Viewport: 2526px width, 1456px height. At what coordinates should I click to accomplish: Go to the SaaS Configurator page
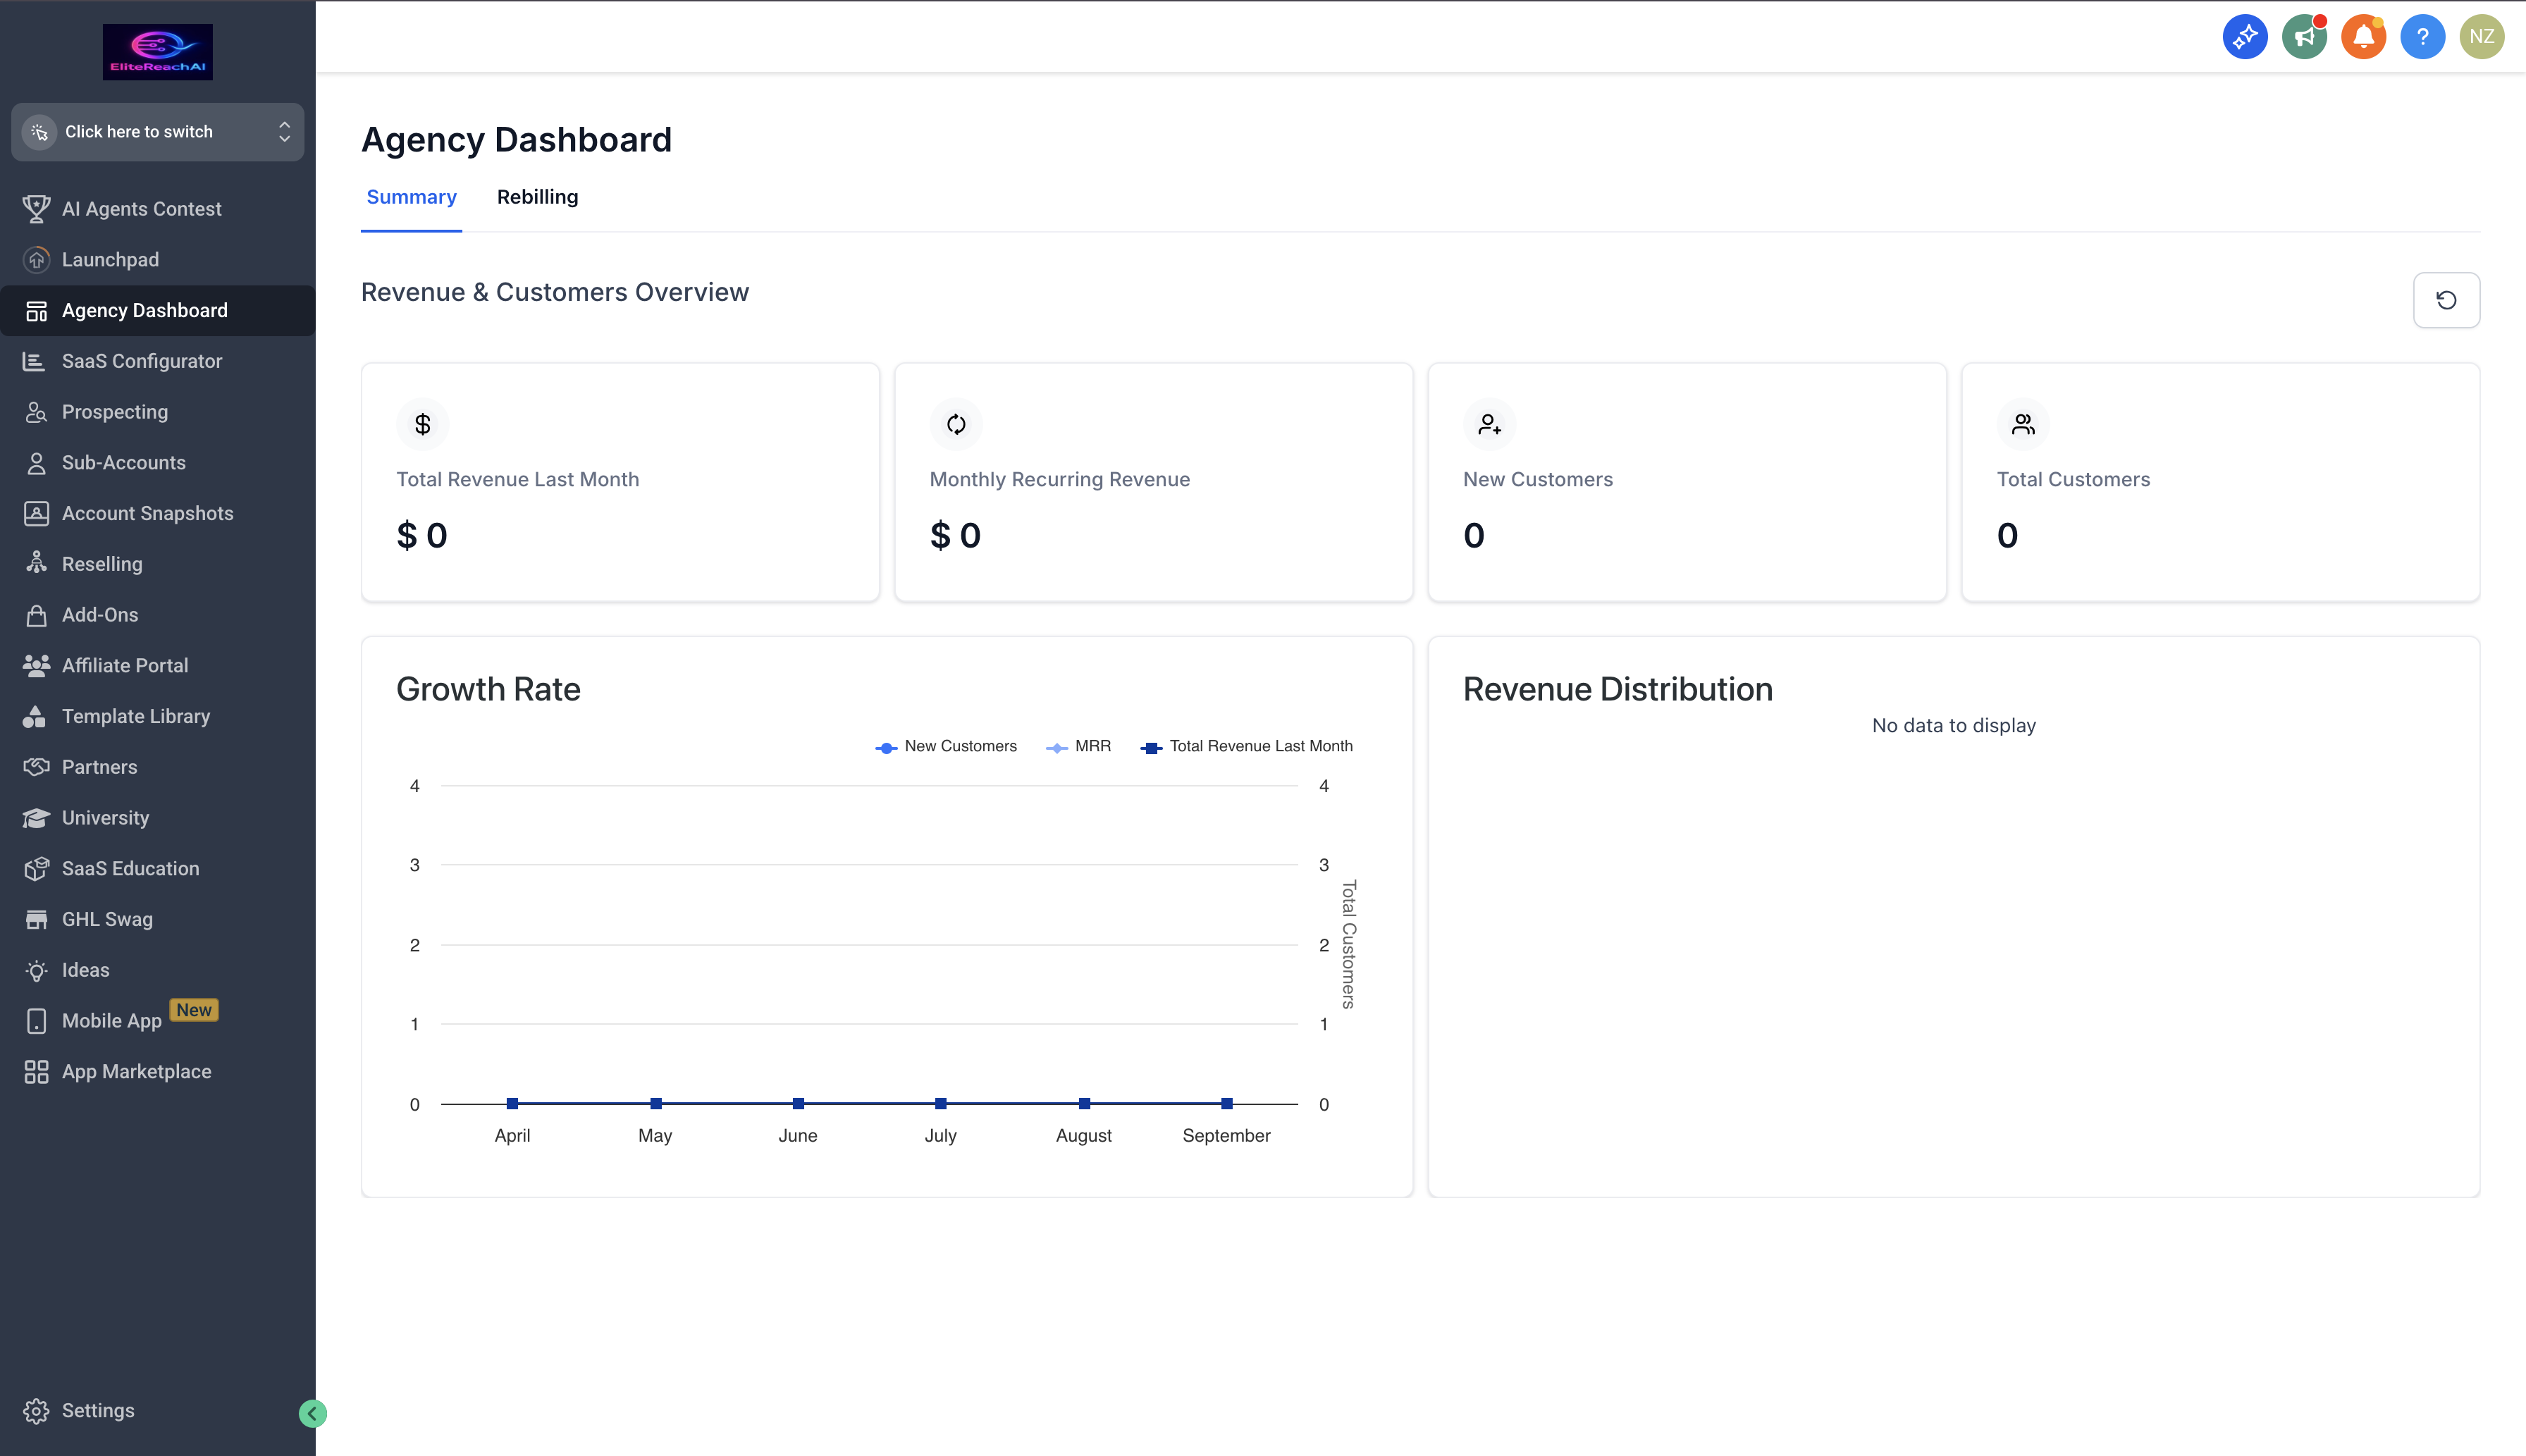141,361
